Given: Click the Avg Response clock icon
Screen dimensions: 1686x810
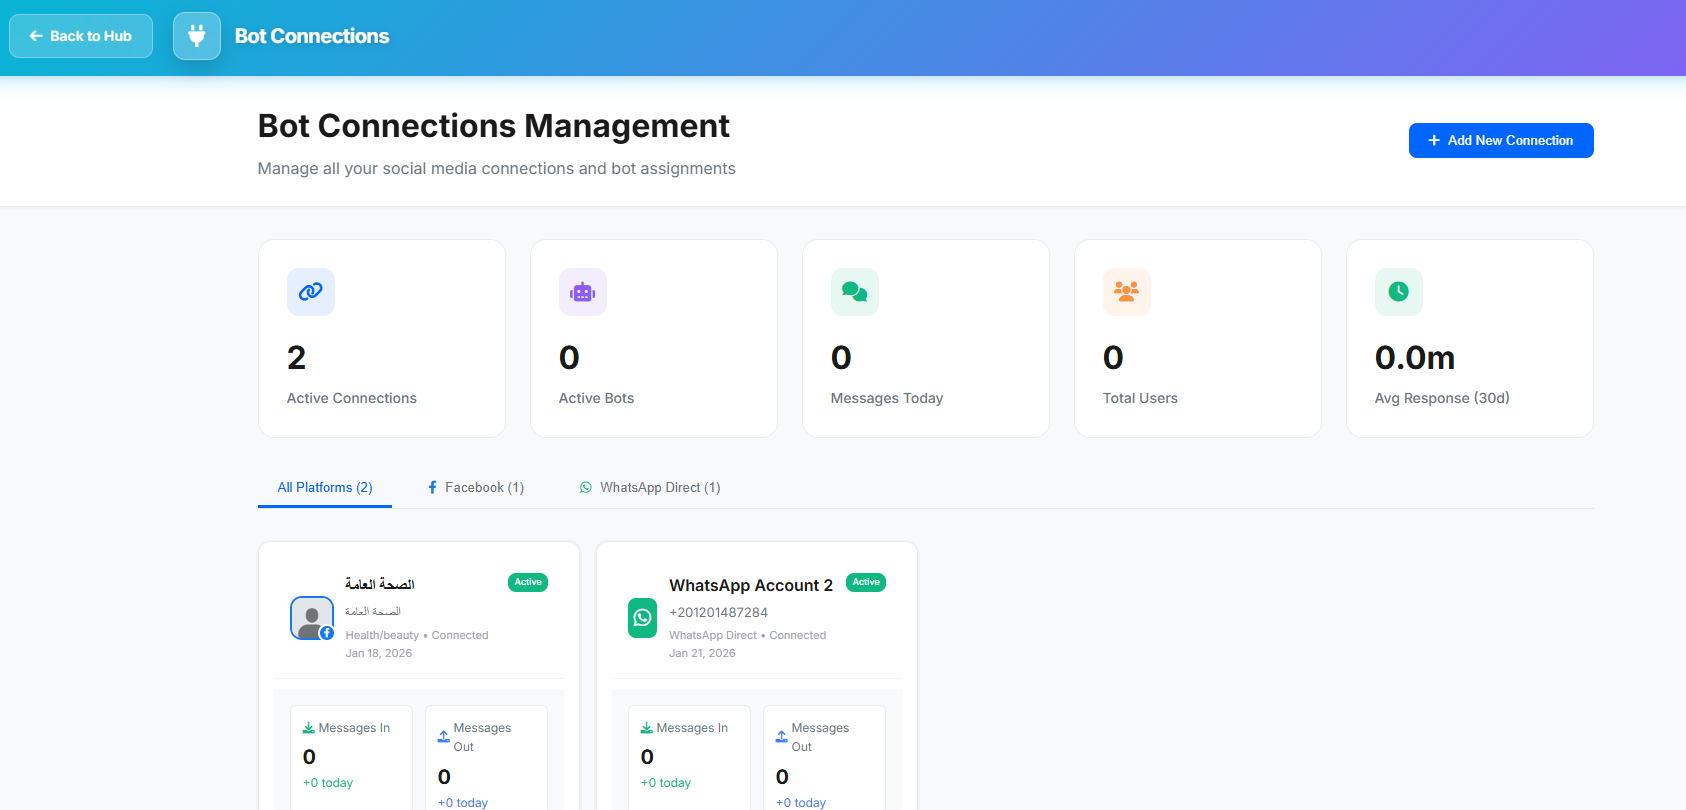Looking at the screenshot, I should tap(1399, 292).
